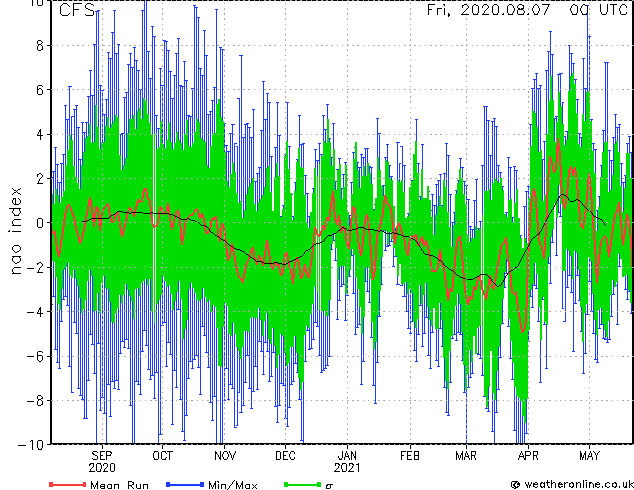
Task: Click the nao index axis title
Action: (15, 231)
